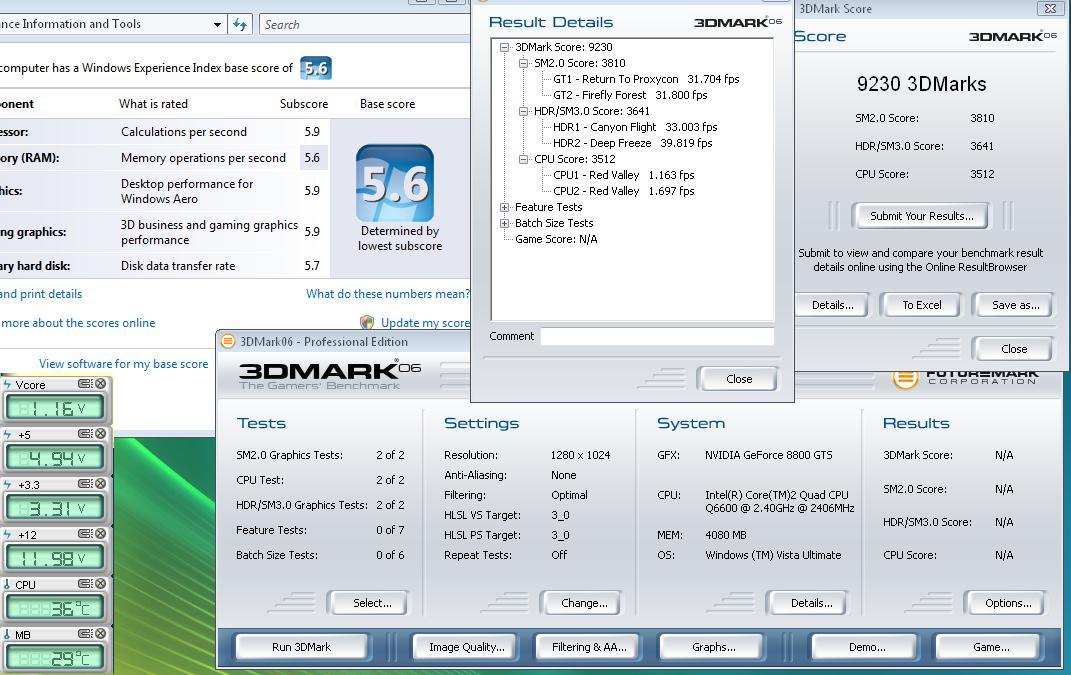Screen dimensions: 1071x675
Task: Click the lightning icon on Vcore gadget
Action: [7, 385]
